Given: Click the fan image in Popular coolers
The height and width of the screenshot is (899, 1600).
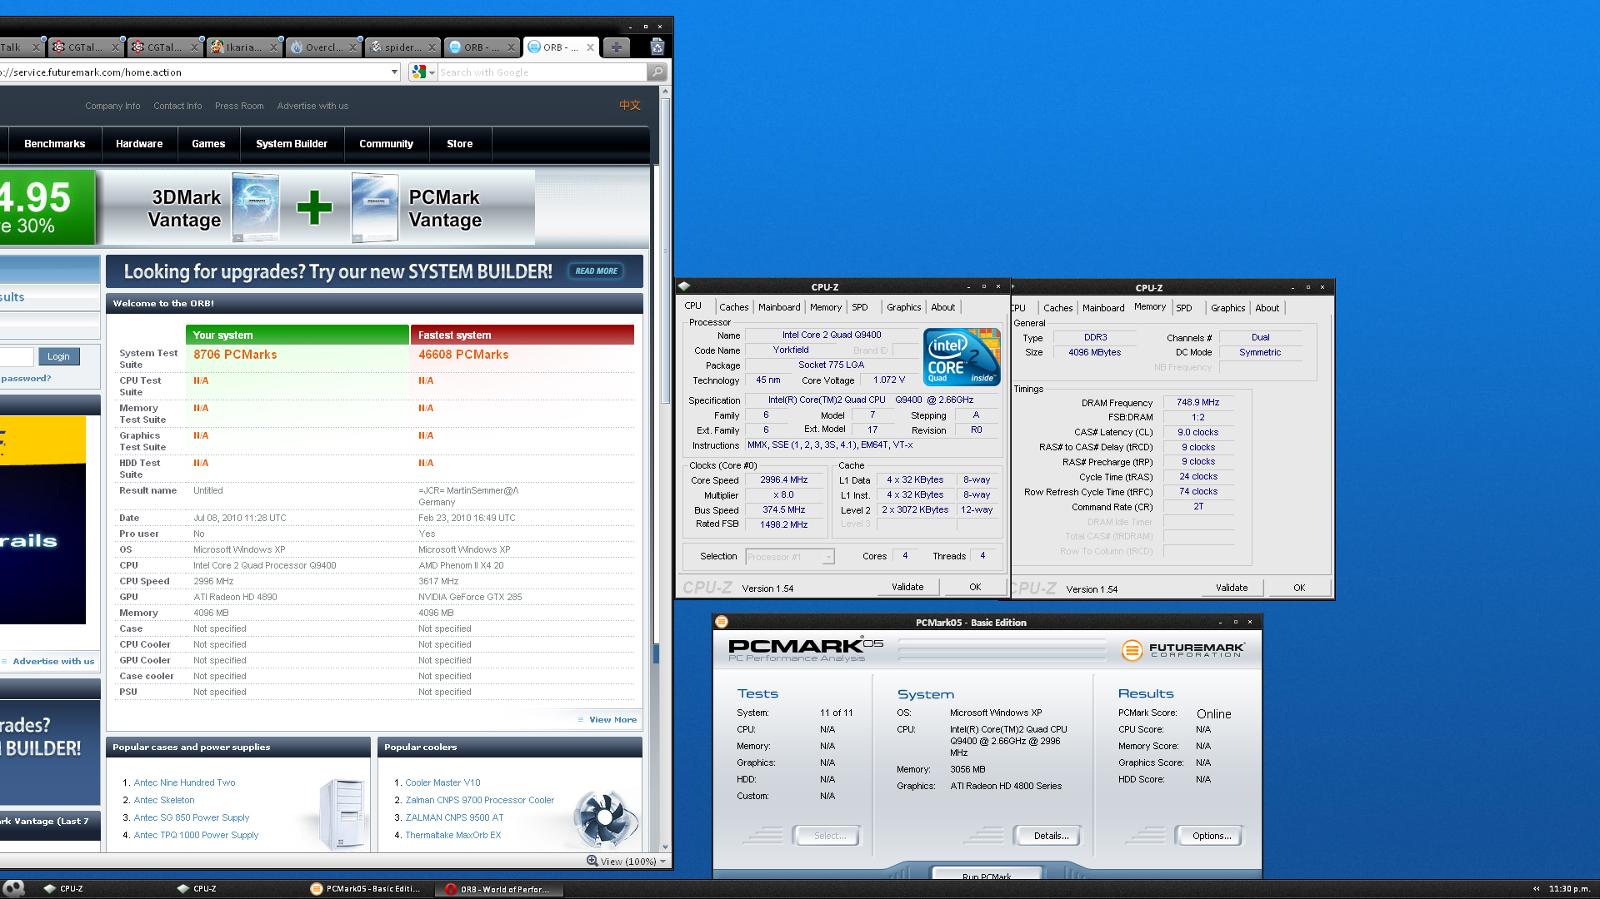Looking at the screenshot, I should tap(604, 819).
